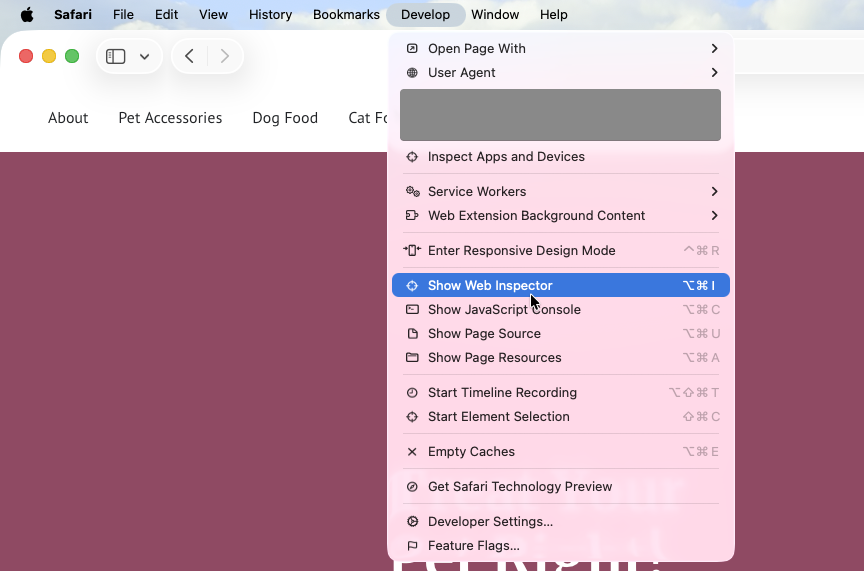Expand the User Agent submenu arrow
Image resolution: width=864 pixels, height=571 pixels.
[714, 73]
